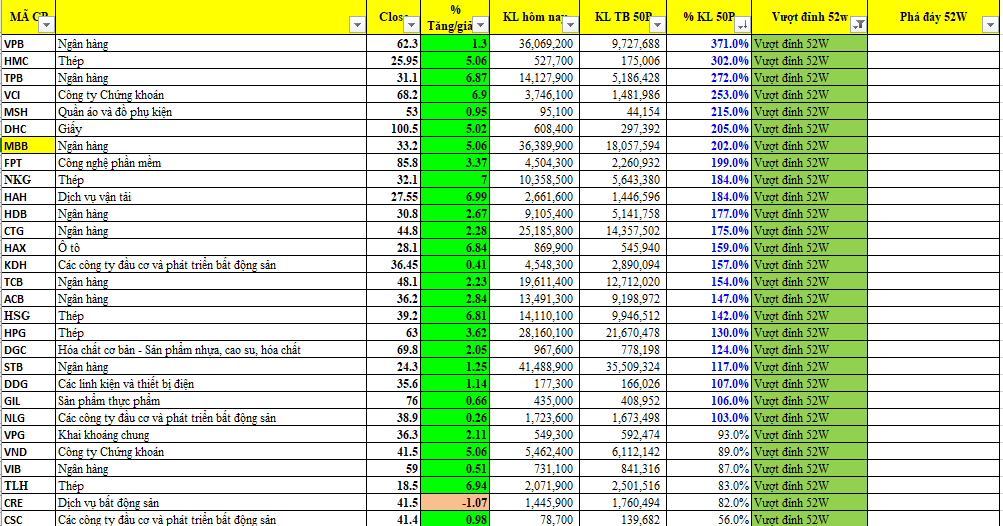
Task: Click the VPB ticker cell
Action: coord(27,44)
